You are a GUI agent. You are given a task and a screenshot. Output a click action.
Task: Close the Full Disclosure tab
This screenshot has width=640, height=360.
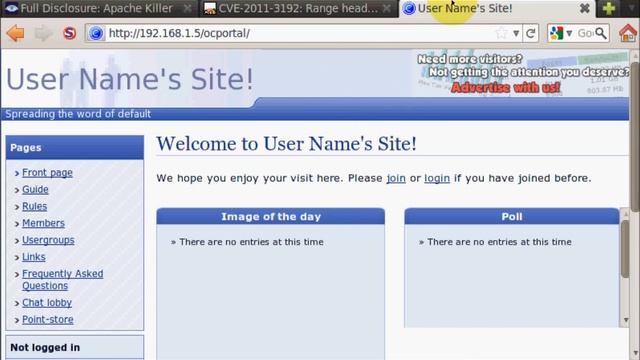(x=187, y=8)
